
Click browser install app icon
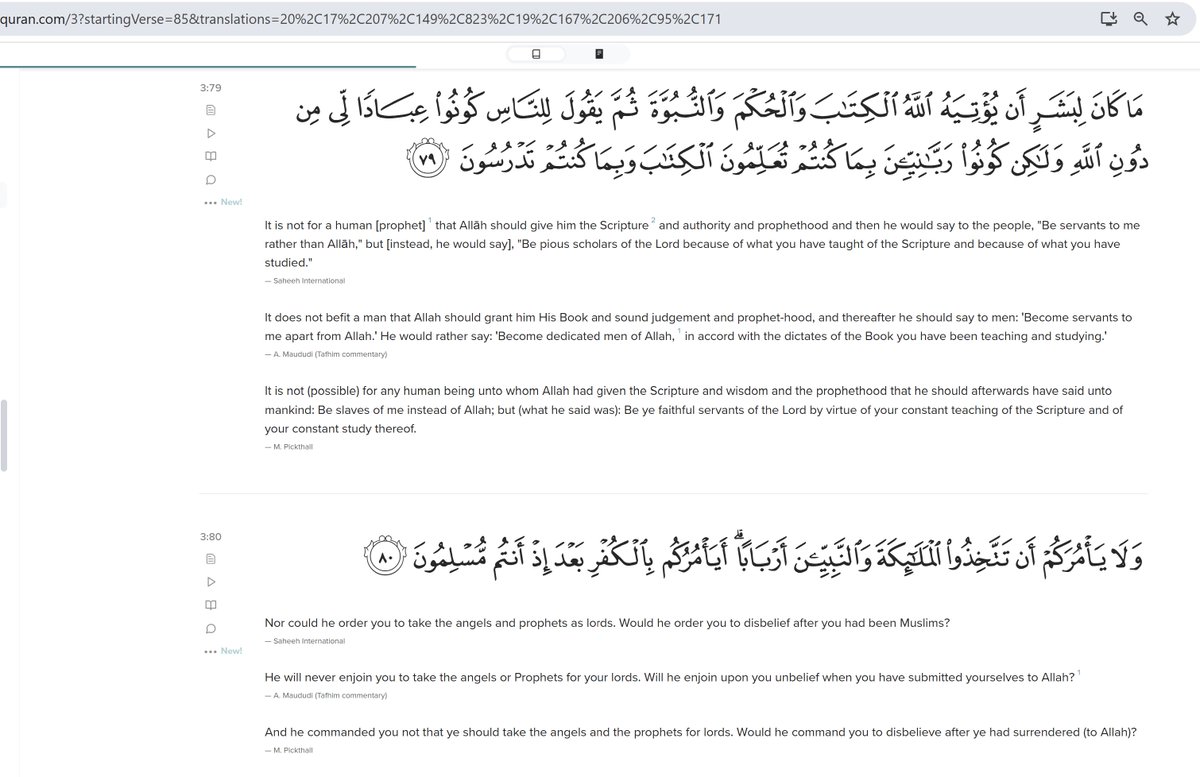1108,19
